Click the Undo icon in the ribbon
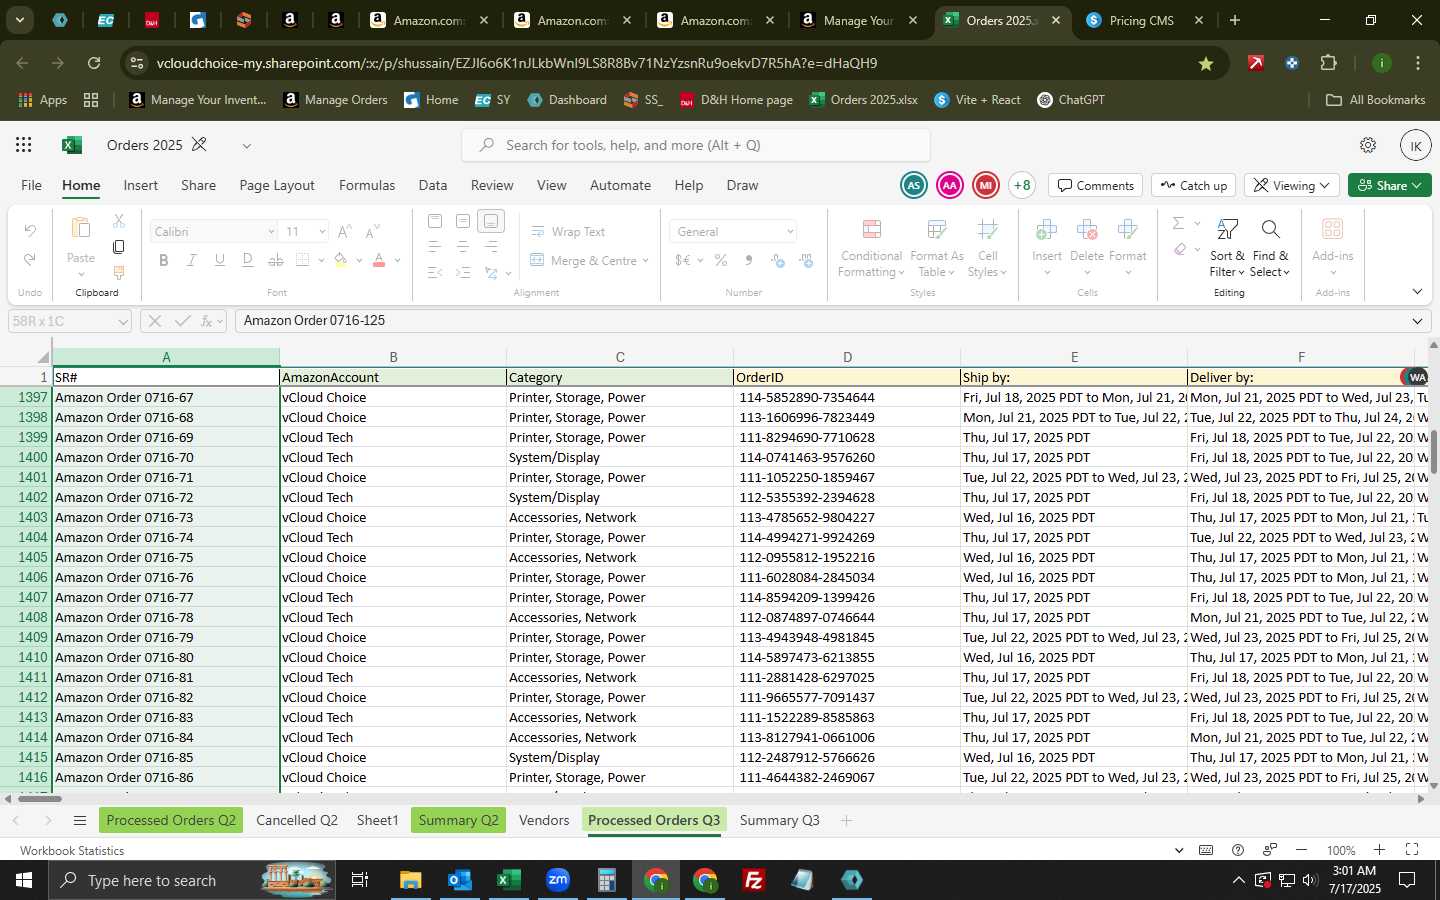The width and height of the screenshot is (1440, 900). 30,231
